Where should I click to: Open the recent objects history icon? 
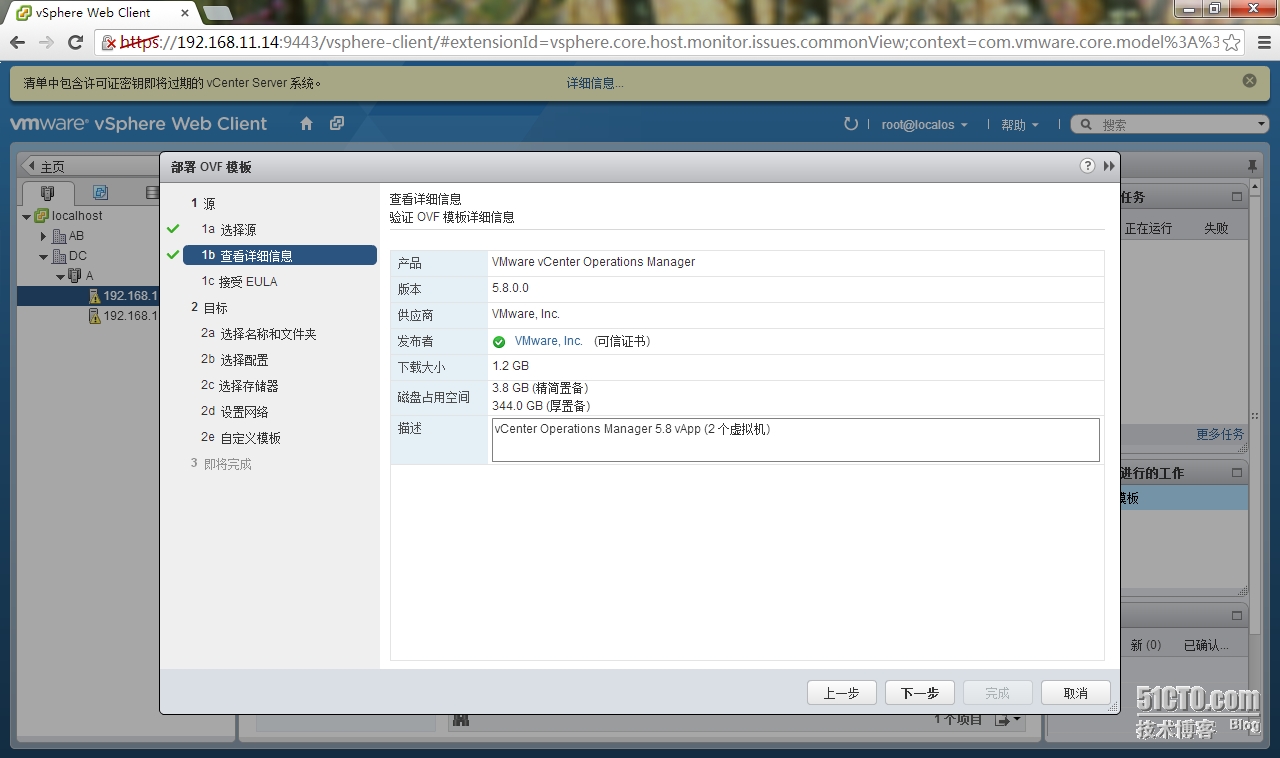point(337,124)
